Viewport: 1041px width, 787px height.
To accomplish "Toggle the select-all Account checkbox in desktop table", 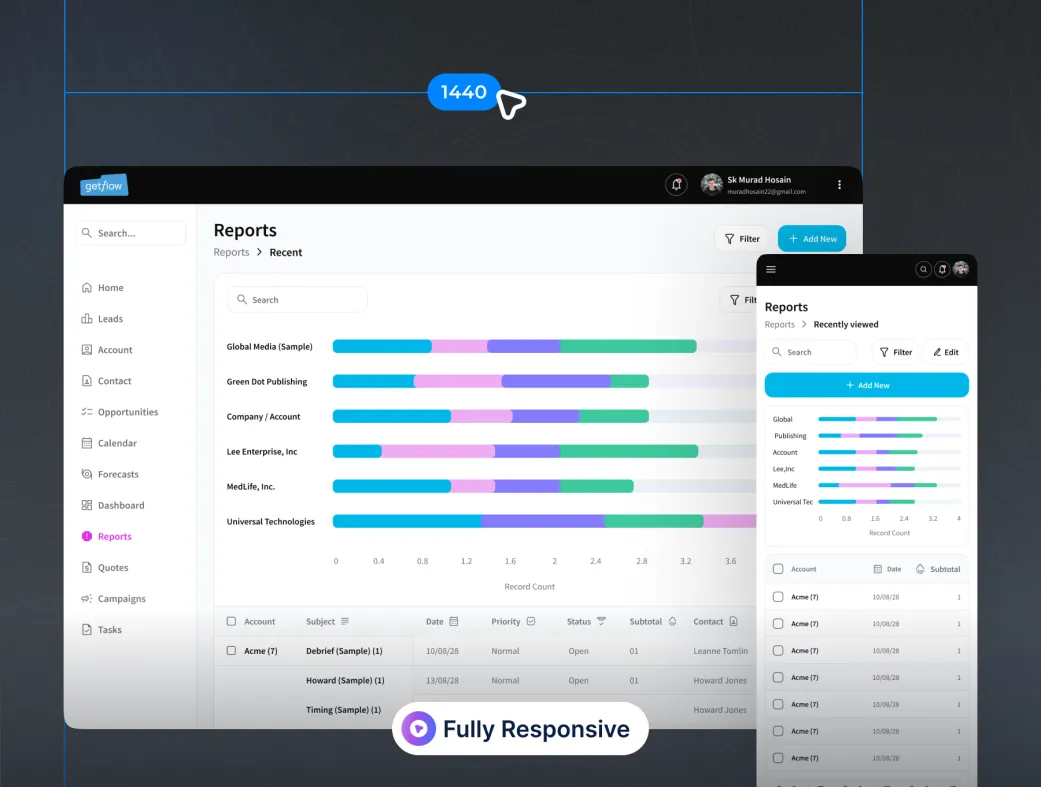I will tap(231, 622).
